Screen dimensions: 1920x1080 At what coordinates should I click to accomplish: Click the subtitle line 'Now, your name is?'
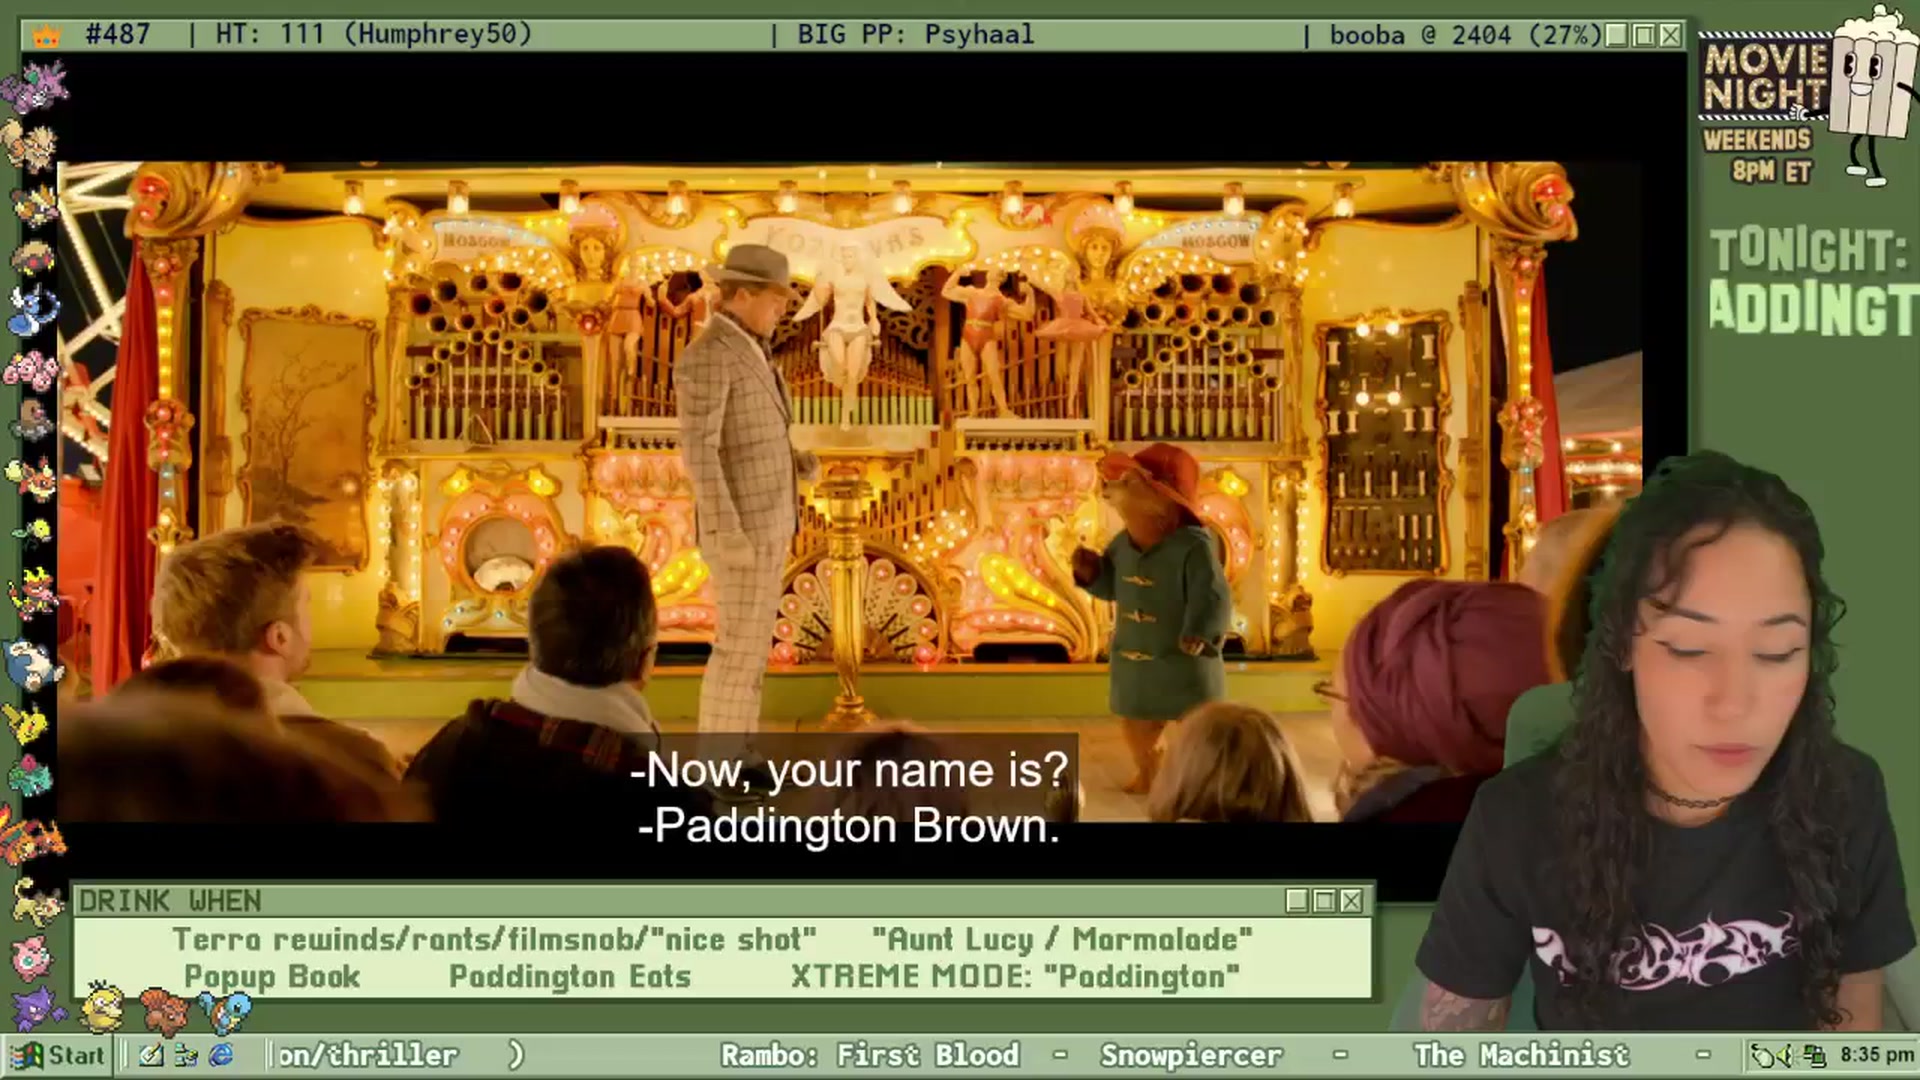[850, 770]
